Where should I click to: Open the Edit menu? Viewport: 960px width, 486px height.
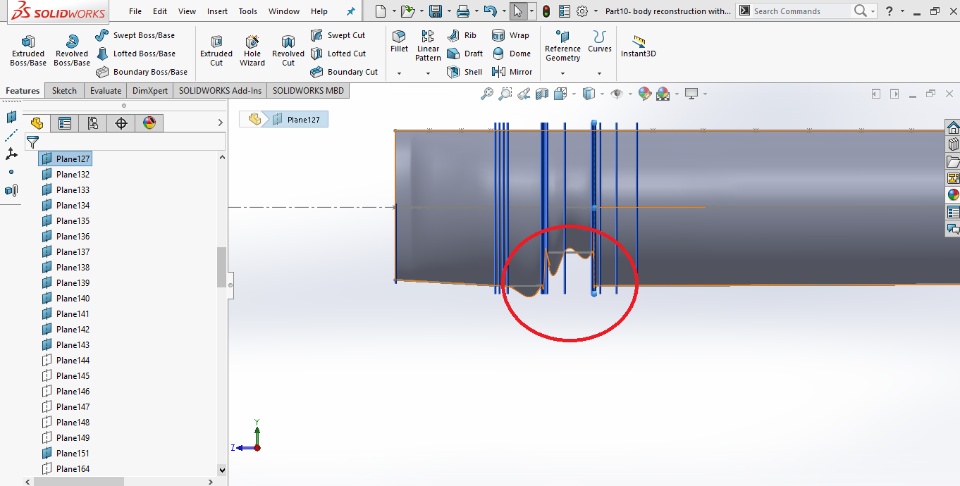pos(160,11)
